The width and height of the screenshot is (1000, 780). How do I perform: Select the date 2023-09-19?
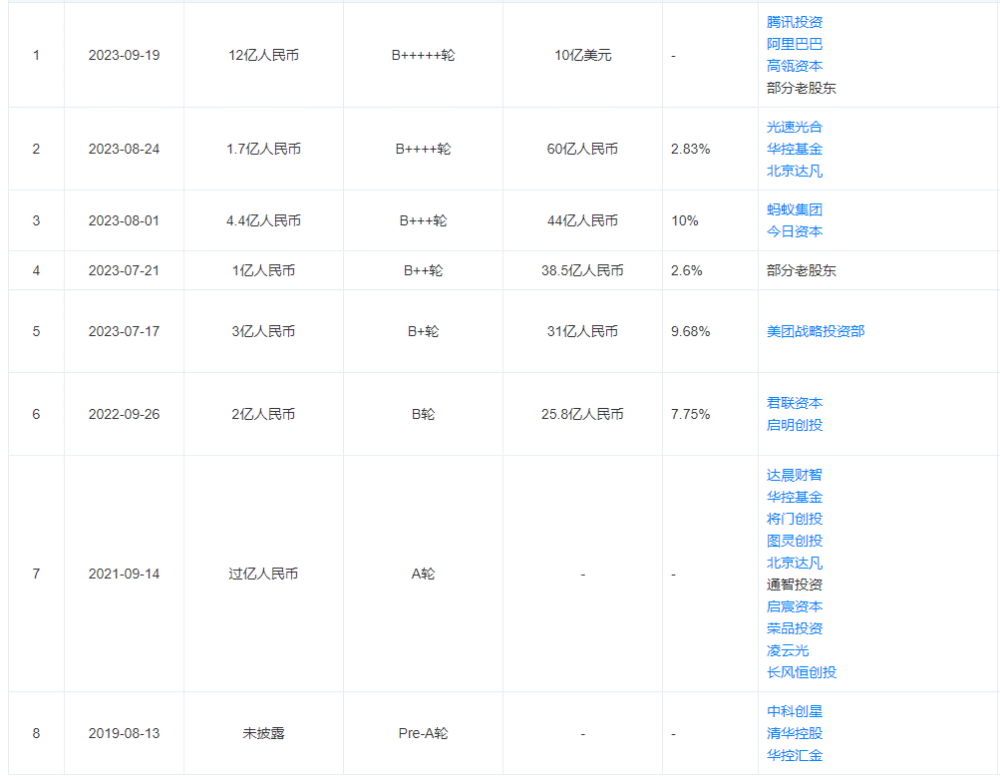pyautogui.click(x=124, y=55)
